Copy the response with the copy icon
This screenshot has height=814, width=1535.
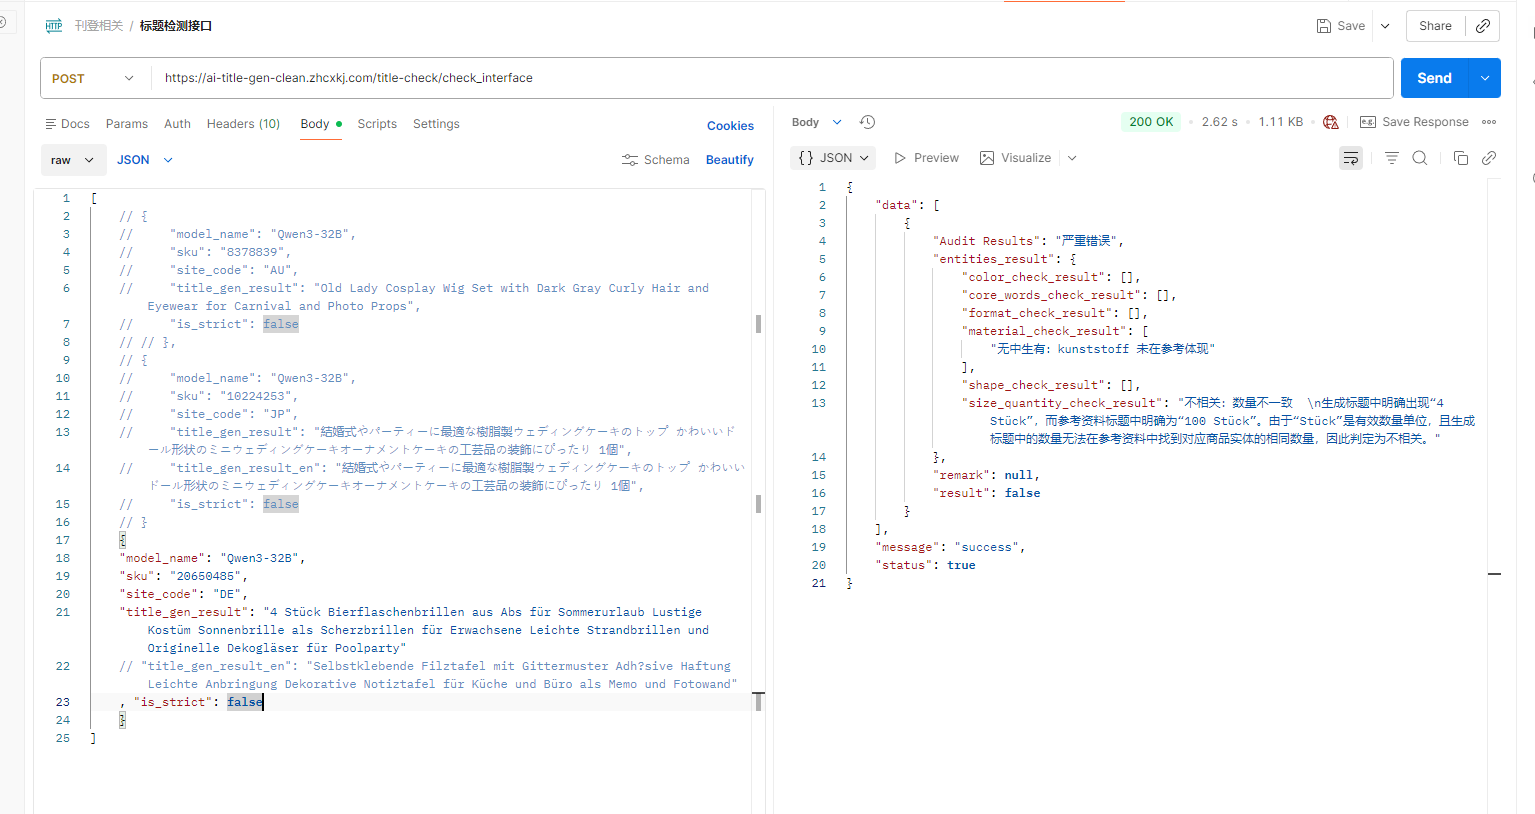[x=1461, y=158]
